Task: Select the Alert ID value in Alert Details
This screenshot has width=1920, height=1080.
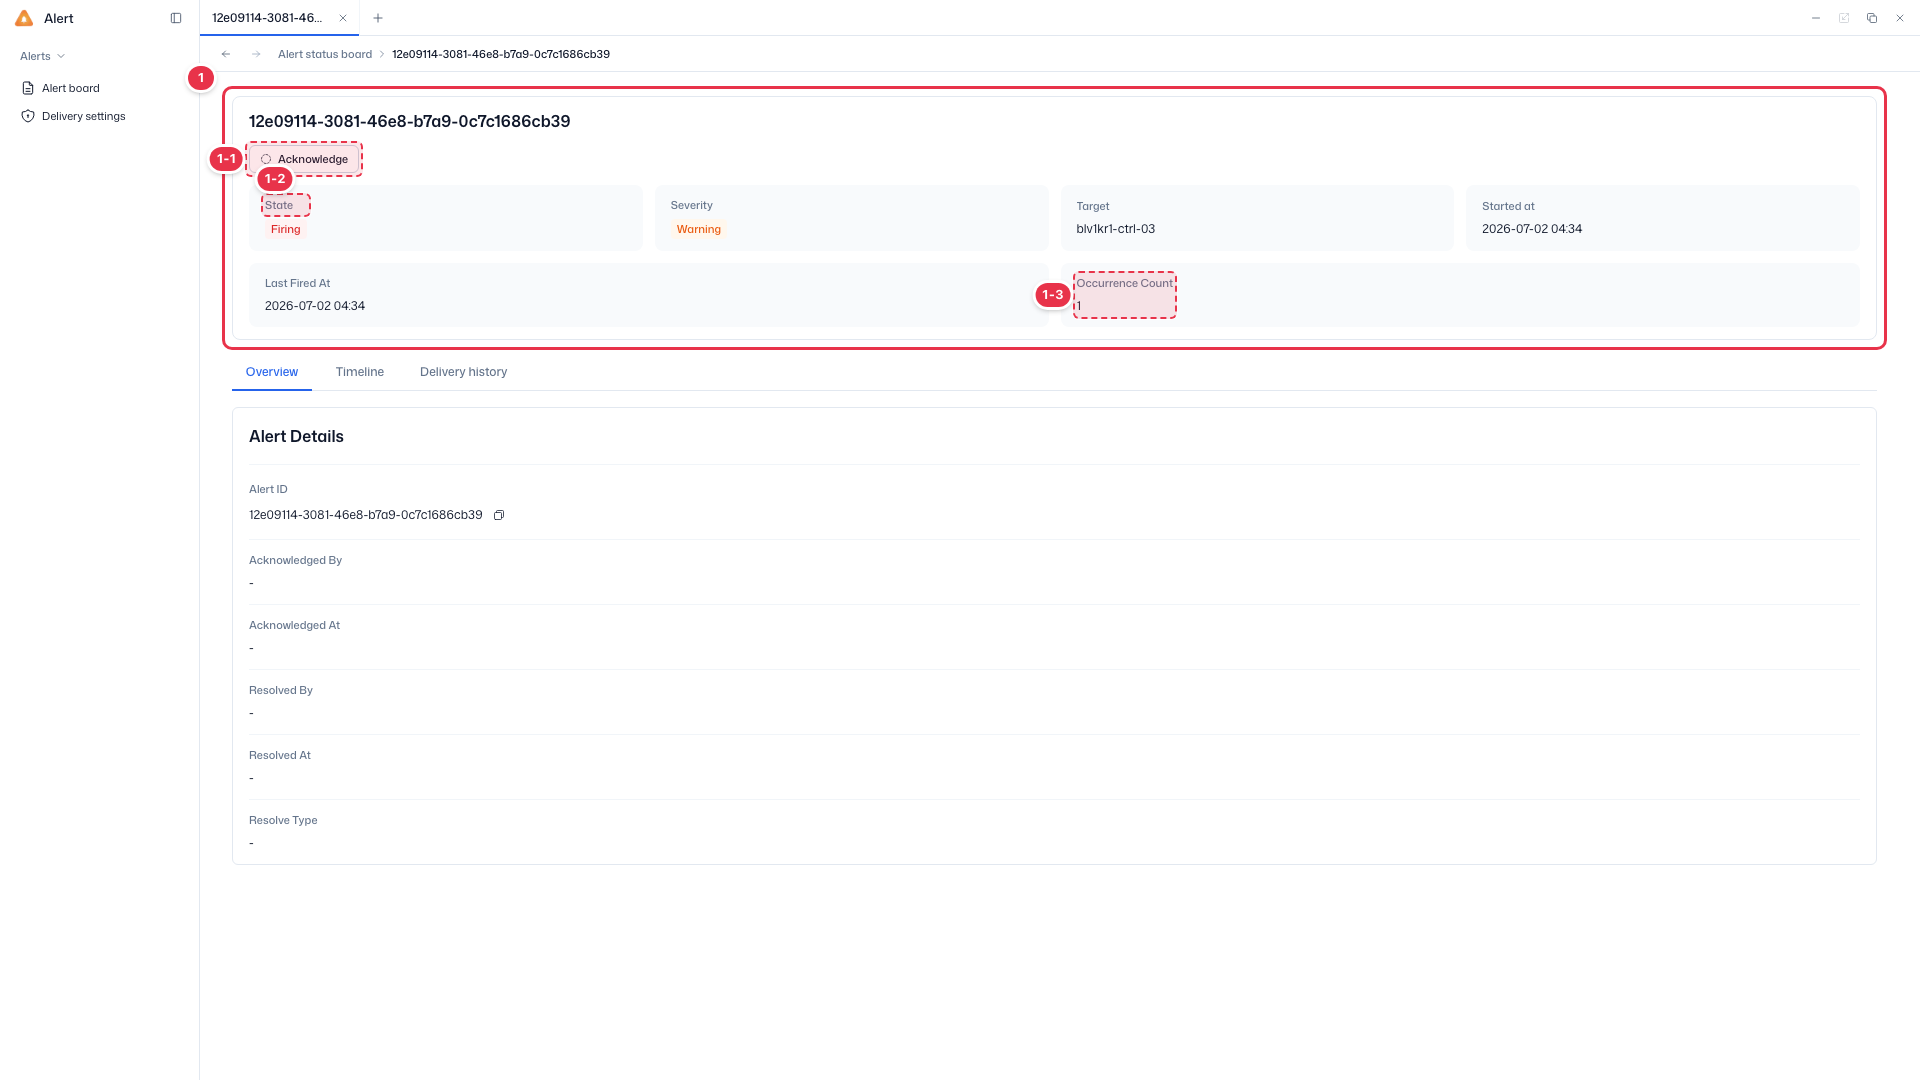Action: [366, 515]
